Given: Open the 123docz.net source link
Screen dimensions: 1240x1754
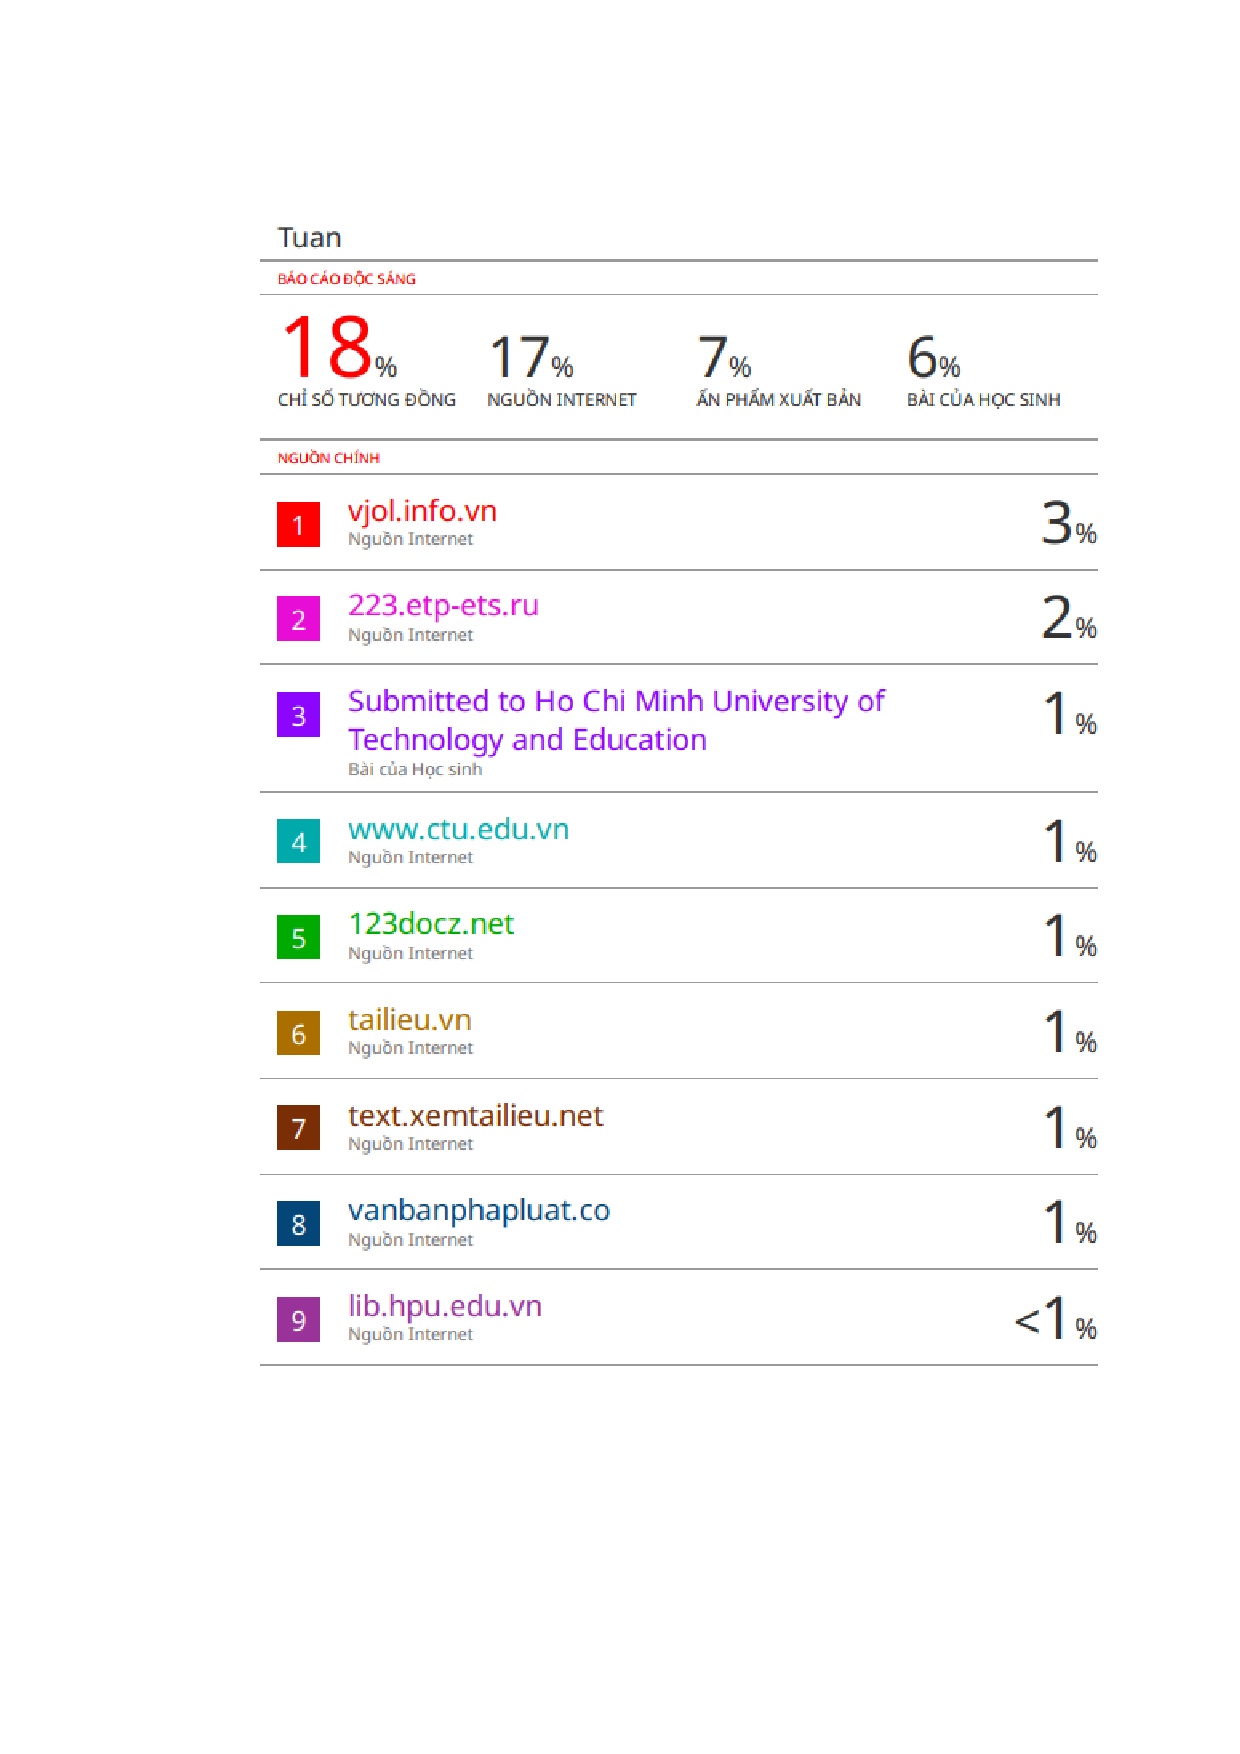Looking at the screenshot, I should 431,924.
